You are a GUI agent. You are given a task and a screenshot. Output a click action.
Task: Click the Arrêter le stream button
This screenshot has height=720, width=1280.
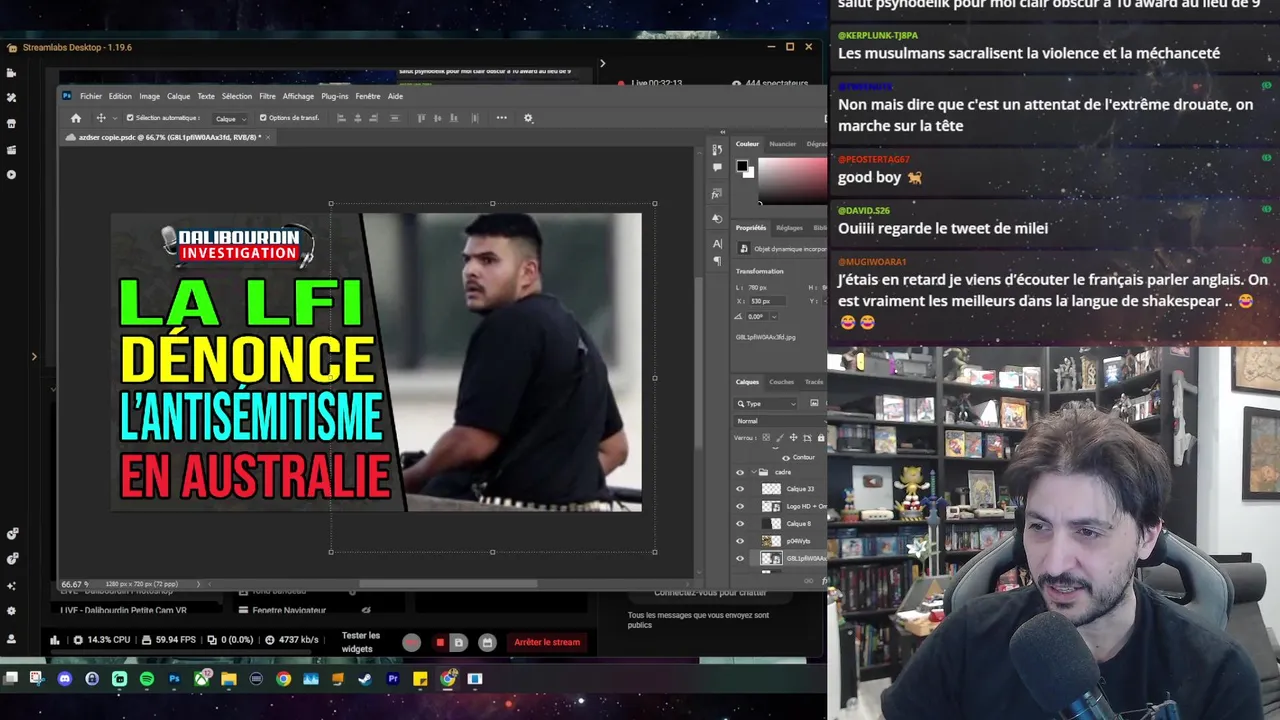(547, 642)
